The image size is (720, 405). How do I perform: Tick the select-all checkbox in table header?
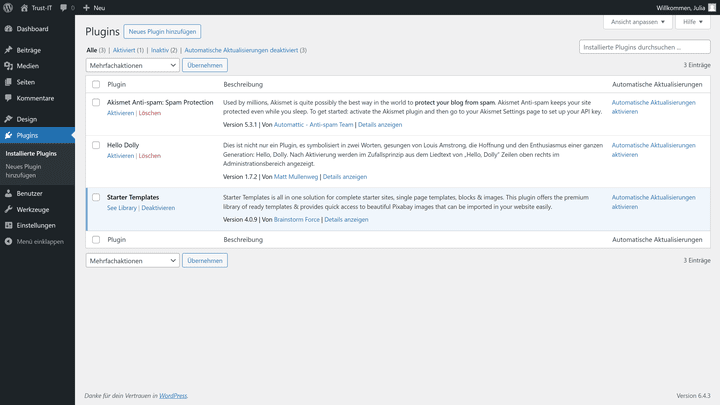point(96,84)
